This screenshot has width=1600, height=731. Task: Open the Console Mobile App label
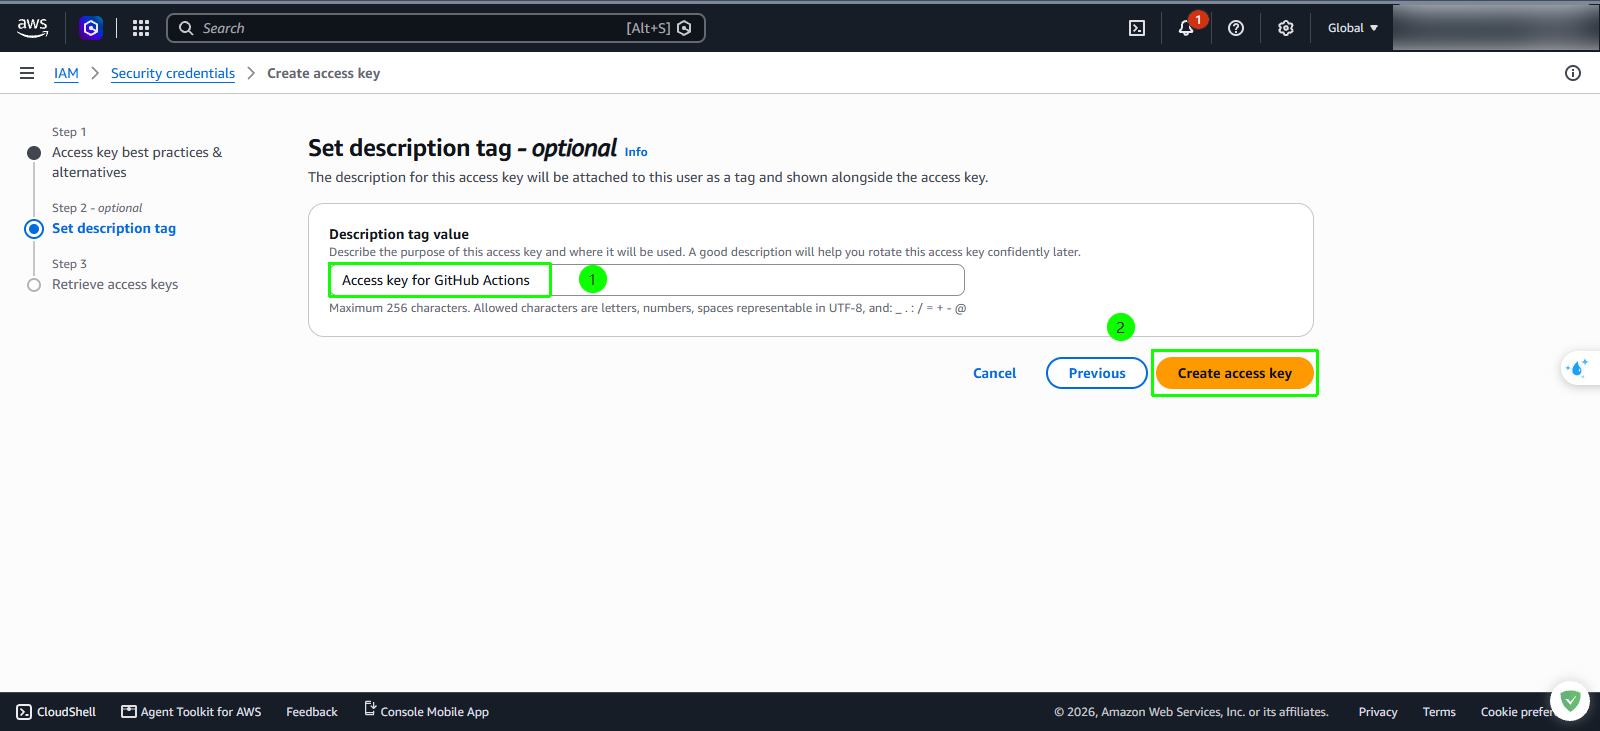tap(435, 712)
